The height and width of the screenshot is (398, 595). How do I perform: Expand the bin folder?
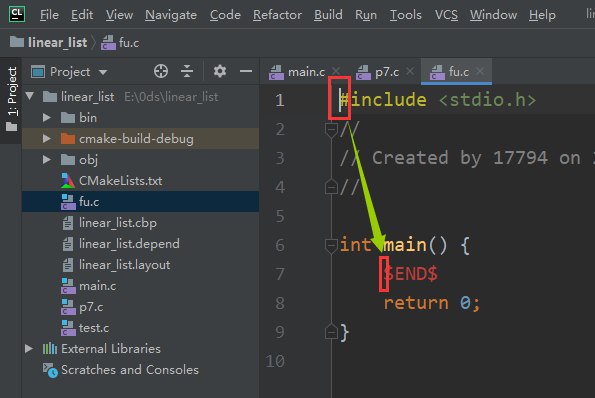47,118
